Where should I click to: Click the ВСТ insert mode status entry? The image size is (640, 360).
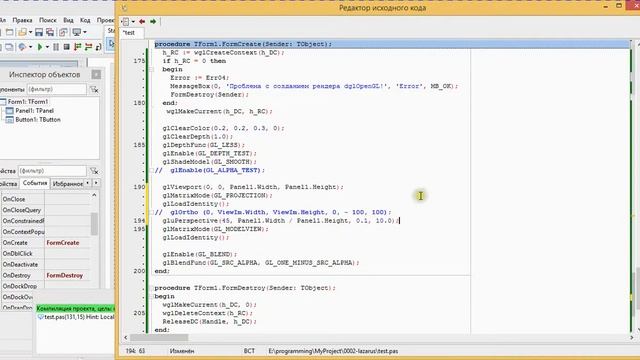(x=249, y=351)
